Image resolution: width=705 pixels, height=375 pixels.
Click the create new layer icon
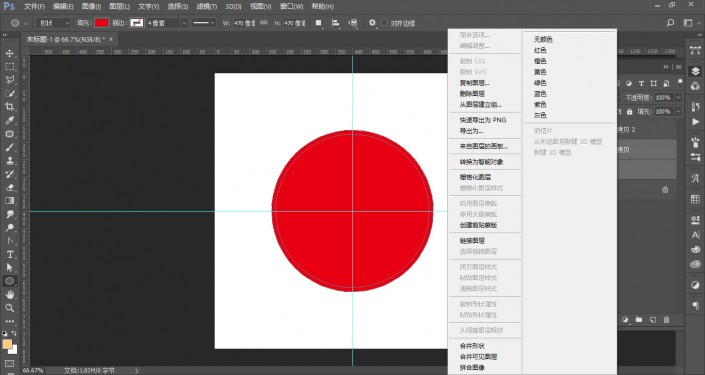coord(653,320)
